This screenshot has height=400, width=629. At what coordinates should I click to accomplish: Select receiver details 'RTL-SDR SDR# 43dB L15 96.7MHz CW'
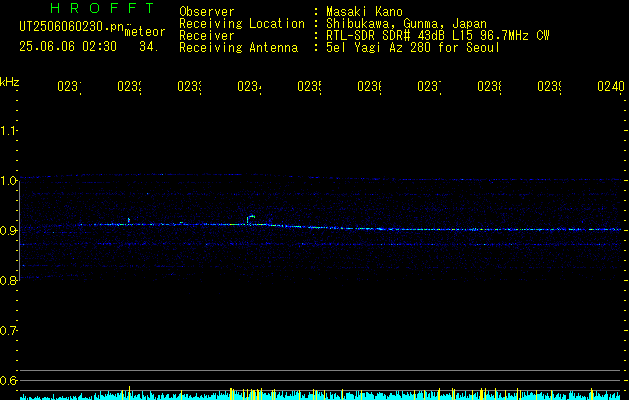pos(438,36)
